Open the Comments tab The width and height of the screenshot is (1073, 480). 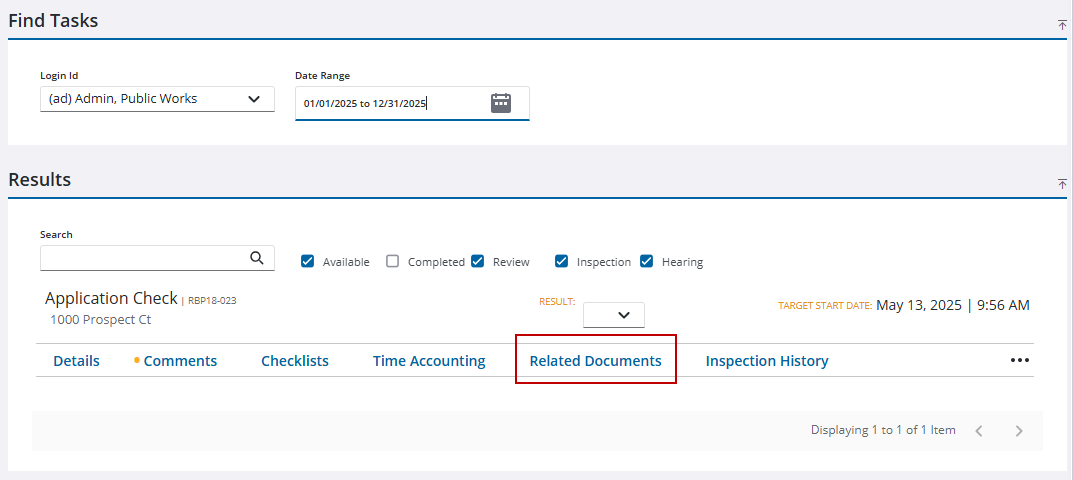tap(180, 361)
